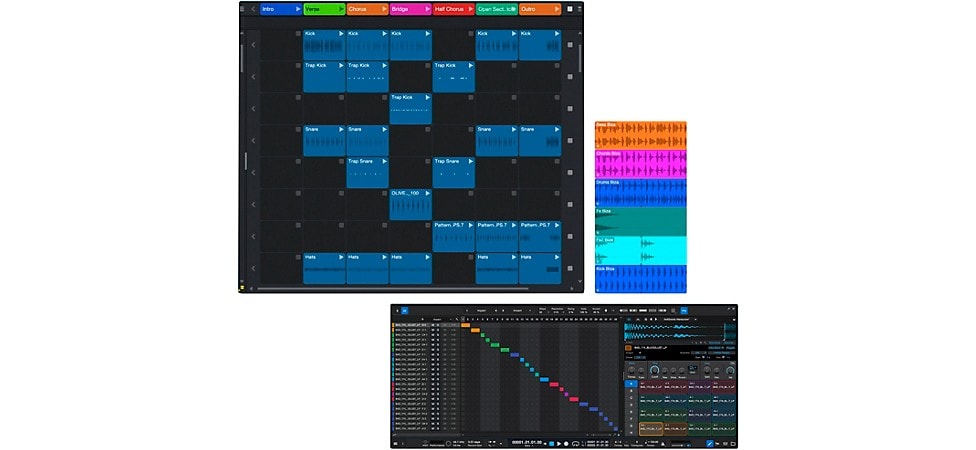976x450 pixels.
Task: Launch the Outro scene
Action: [x=556, y=9]
